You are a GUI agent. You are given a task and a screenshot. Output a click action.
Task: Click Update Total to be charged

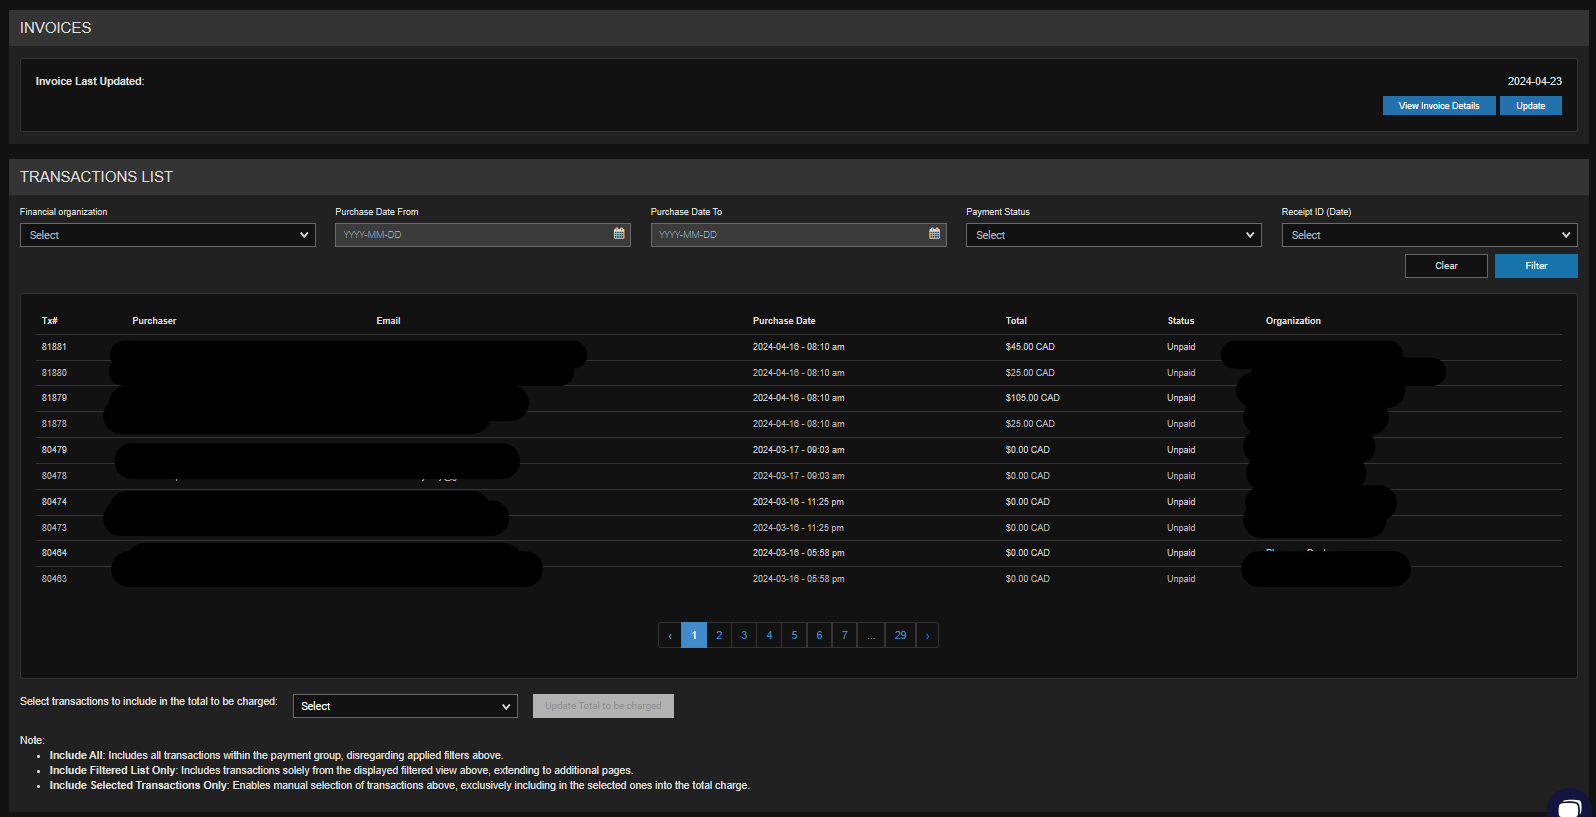pos(603,706)
